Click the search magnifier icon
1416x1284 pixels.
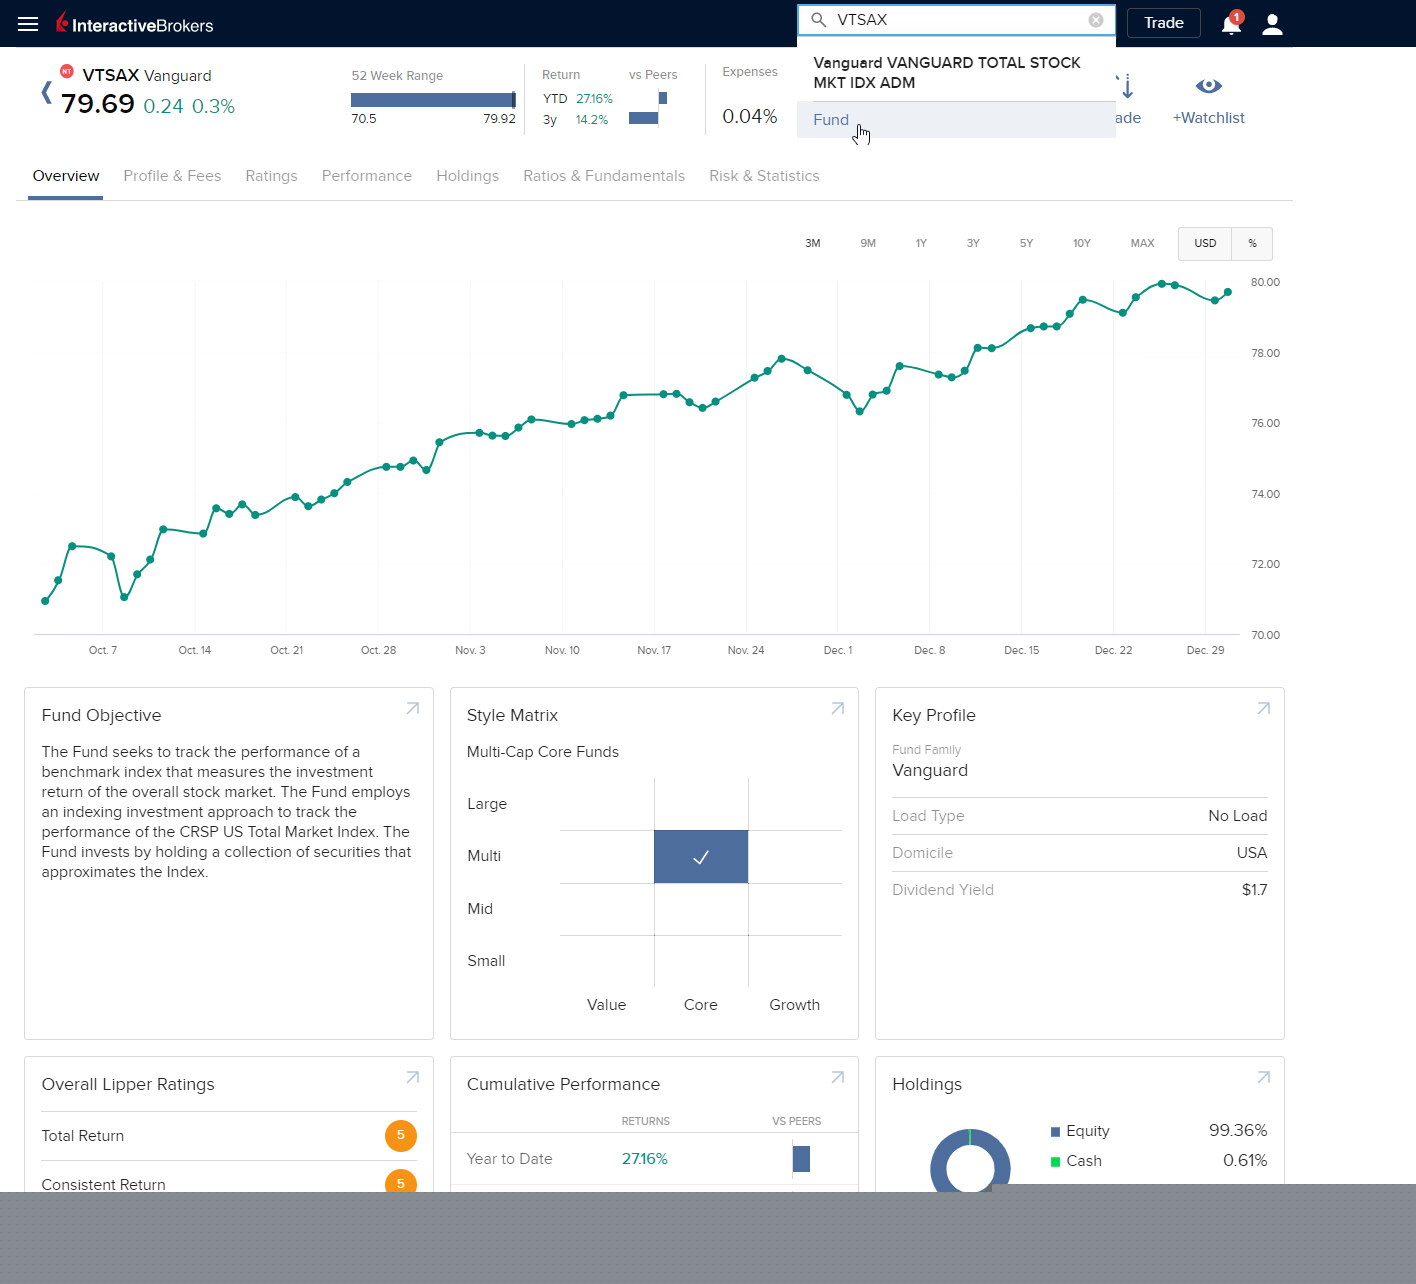click(x=818, y=20)
